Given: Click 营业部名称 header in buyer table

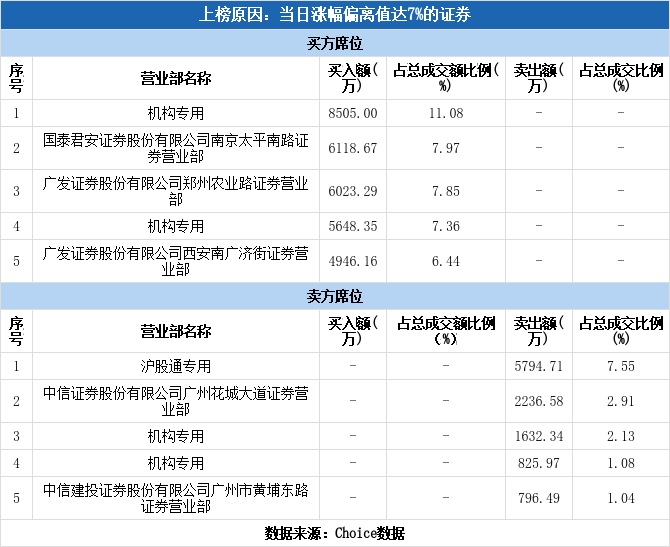Looking at the screenshot, I should pyautogui.click(x=176, y=78).
